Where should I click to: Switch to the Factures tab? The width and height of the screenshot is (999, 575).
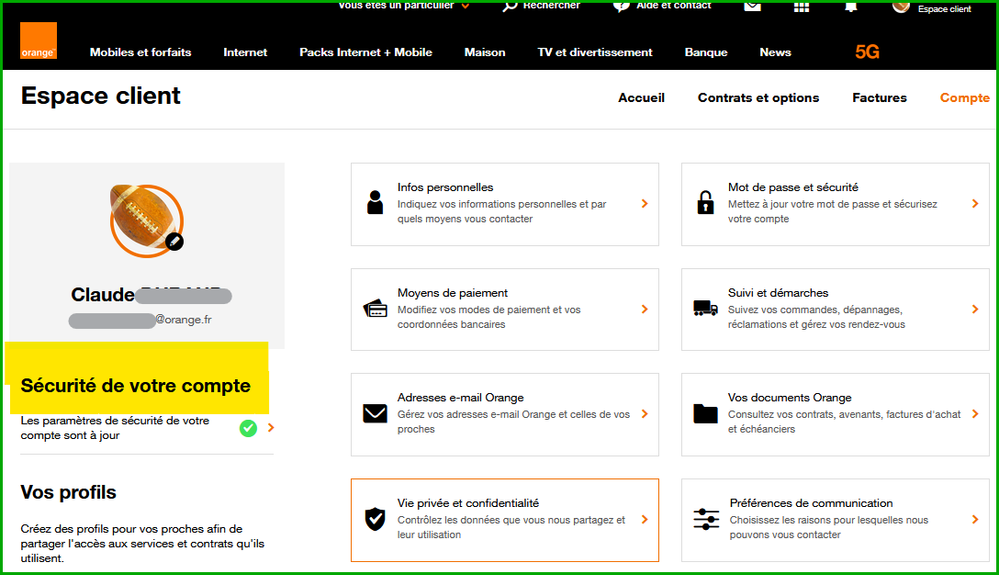(x=879, y=98)
